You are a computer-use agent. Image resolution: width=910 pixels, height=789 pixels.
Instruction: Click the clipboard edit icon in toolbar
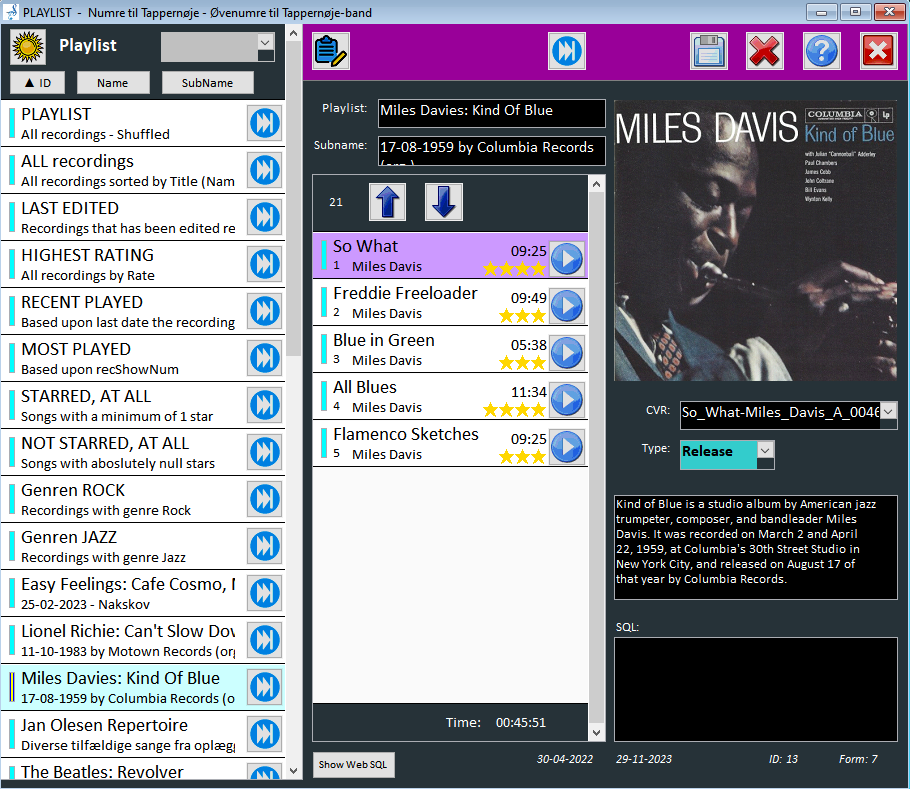click(331, 51)
